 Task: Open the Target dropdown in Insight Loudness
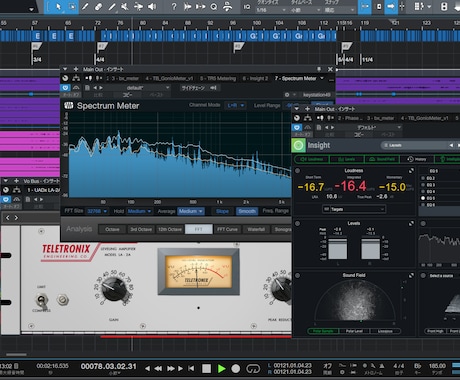[354, 209]
